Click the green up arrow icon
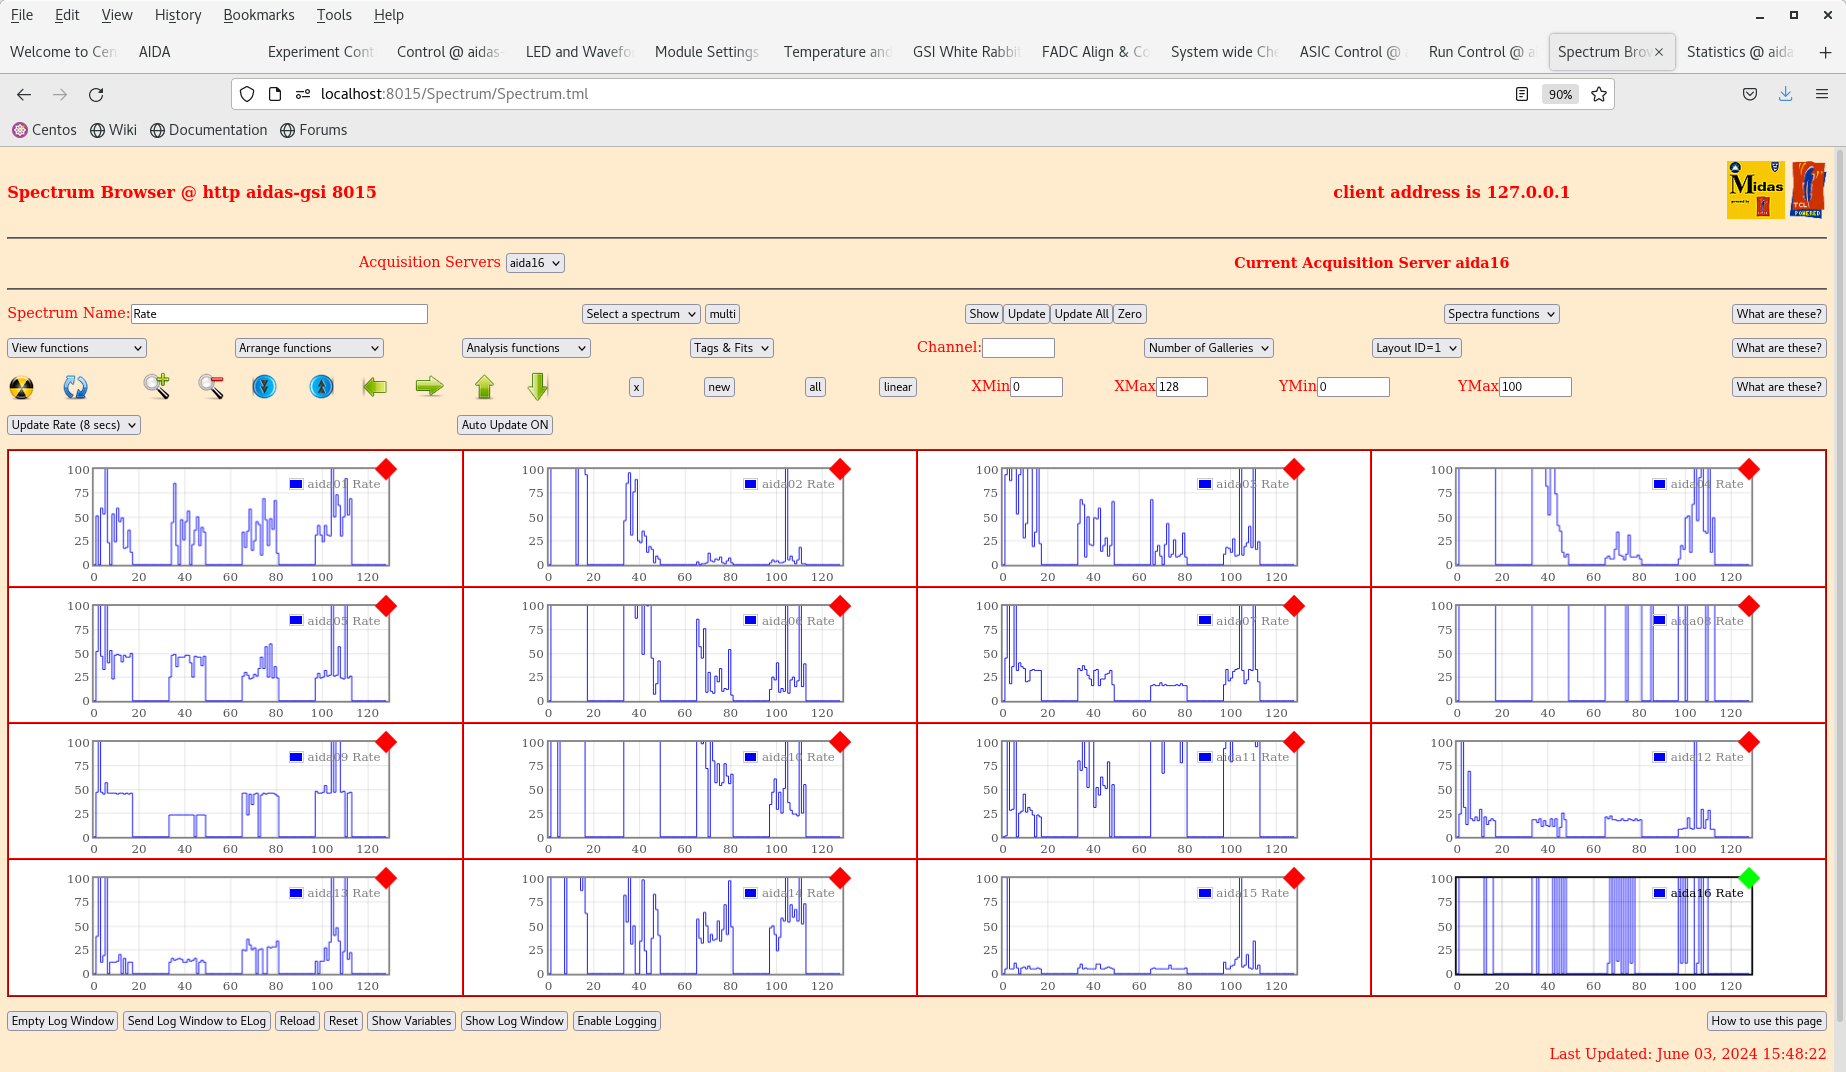The image size is (1846, 1072). pos(484,386)
